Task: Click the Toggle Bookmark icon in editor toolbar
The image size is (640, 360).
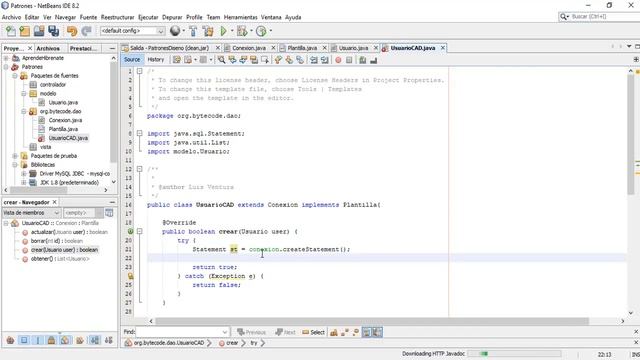Action: 300,60
